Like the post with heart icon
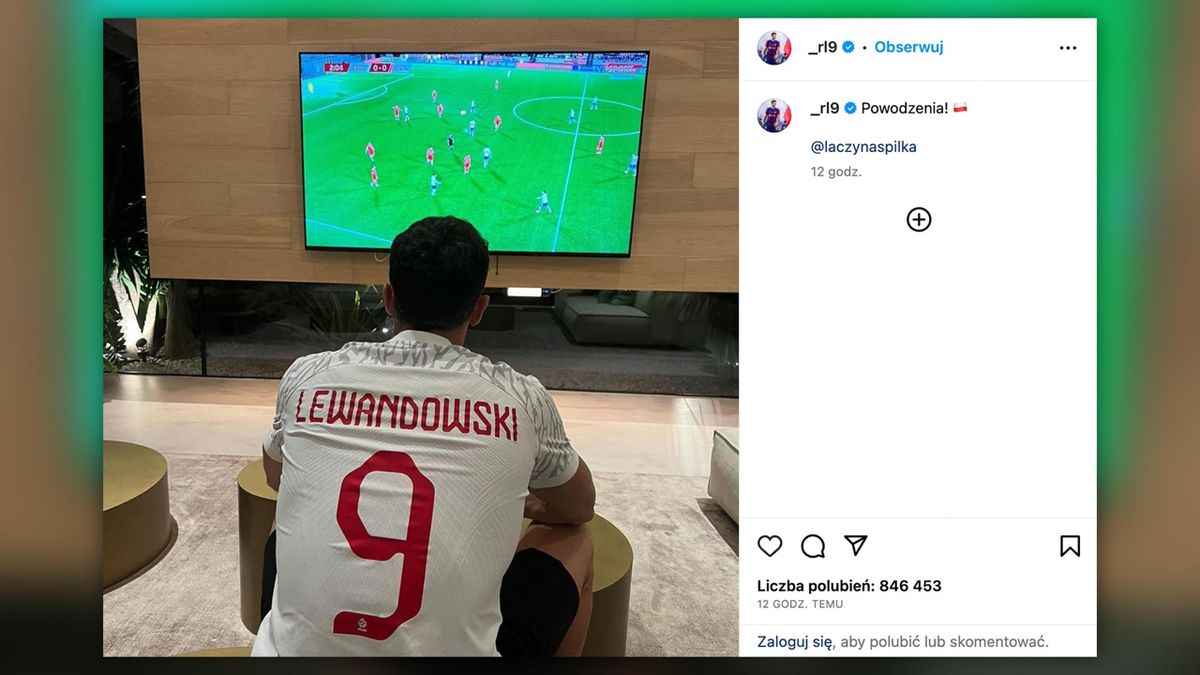 [x=770, y=546]
